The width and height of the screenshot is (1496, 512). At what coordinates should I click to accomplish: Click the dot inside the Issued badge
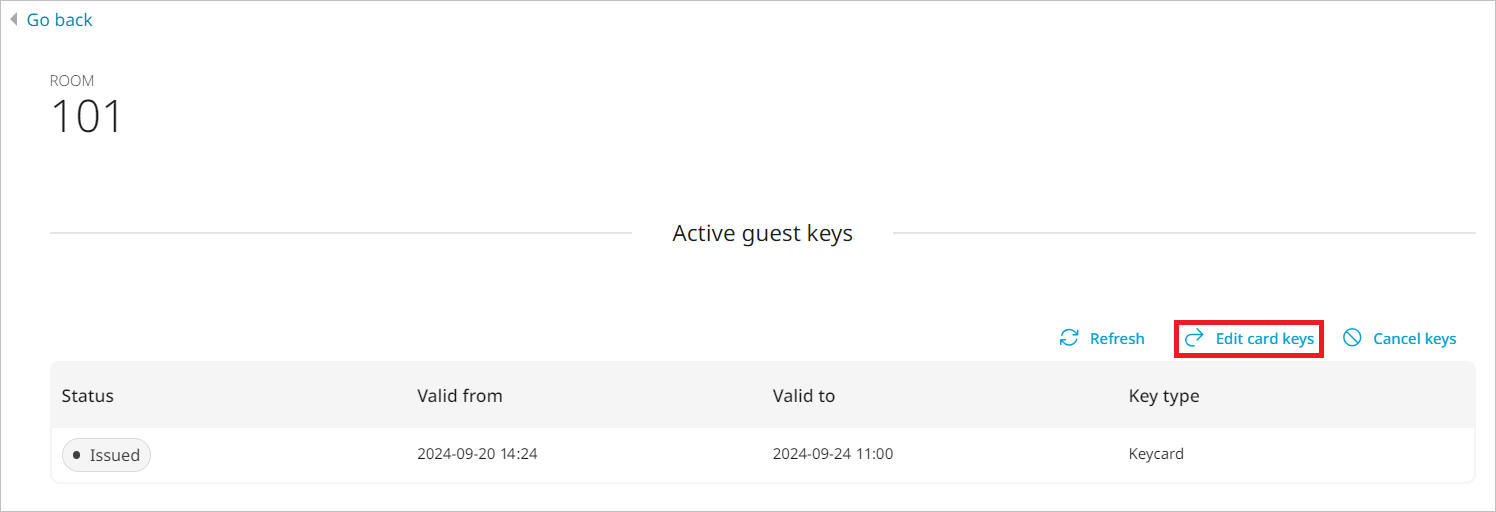pos(77,455)
